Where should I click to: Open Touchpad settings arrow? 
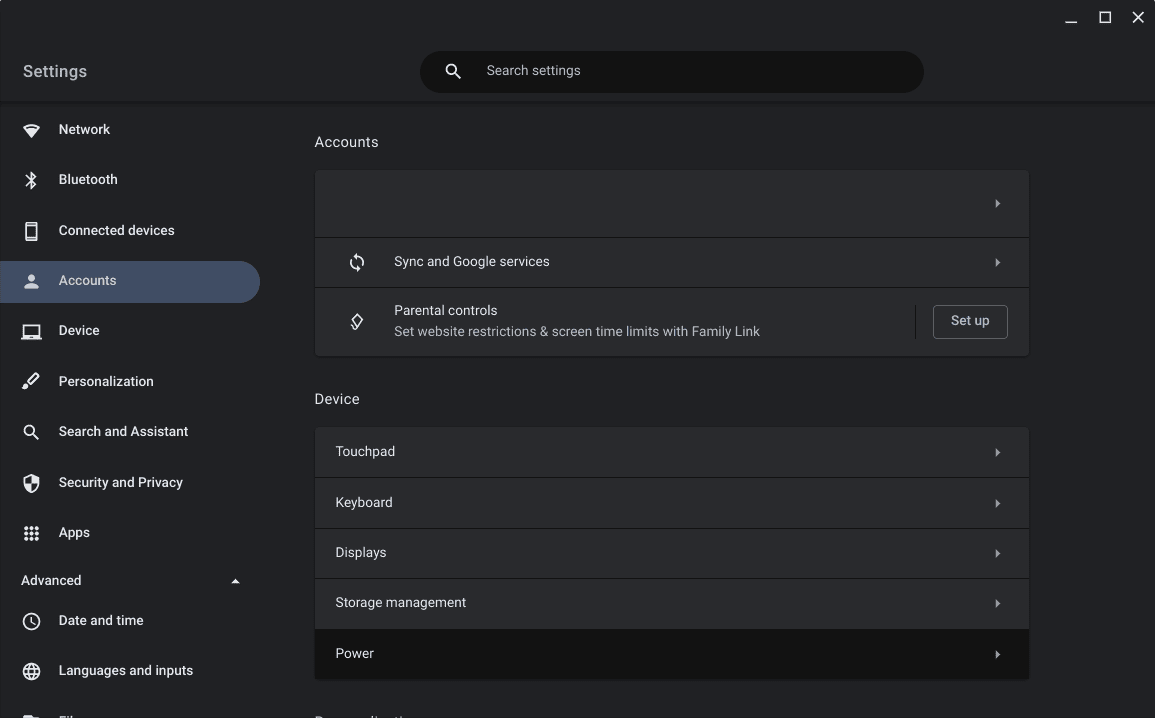coord(997,453)
